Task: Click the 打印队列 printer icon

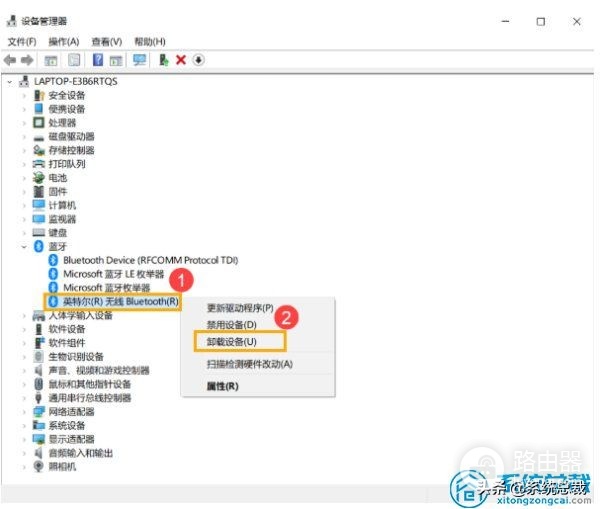Action: click(39, 164)
